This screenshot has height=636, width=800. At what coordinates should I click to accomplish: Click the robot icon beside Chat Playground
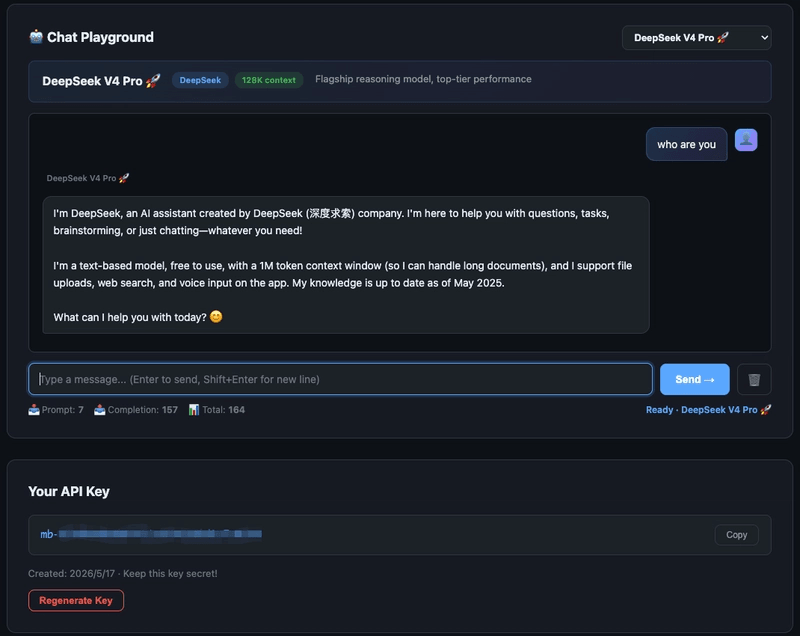coord(36,37)
